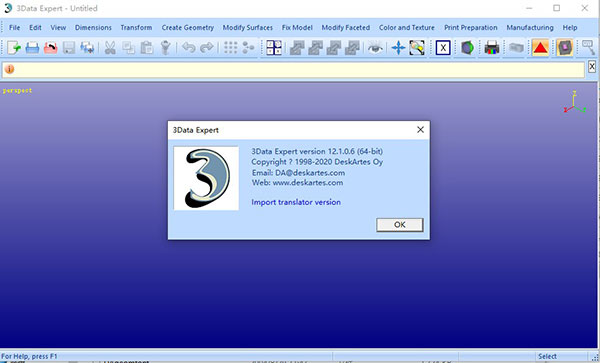Click the greyed-out floppy disk save icon
This screenshot has height=363, width=600.
(69, 48)
